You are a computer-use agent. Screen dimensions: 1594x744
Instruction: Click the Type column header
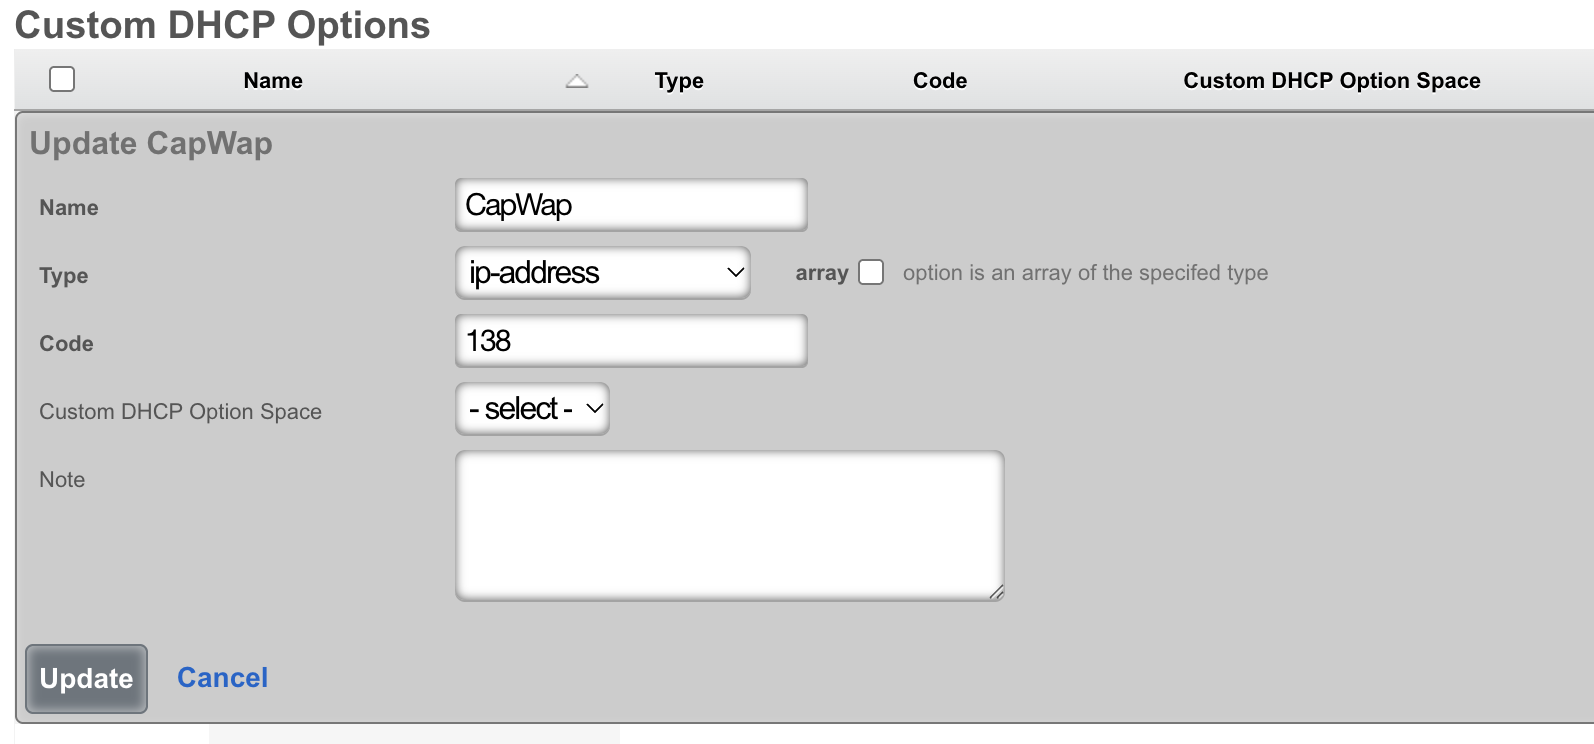[x=678, y=81]
